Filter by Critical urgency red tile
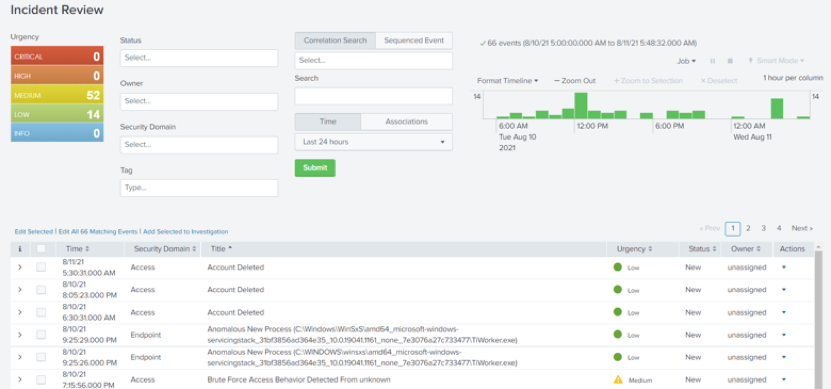 click(x=57, y=56)
